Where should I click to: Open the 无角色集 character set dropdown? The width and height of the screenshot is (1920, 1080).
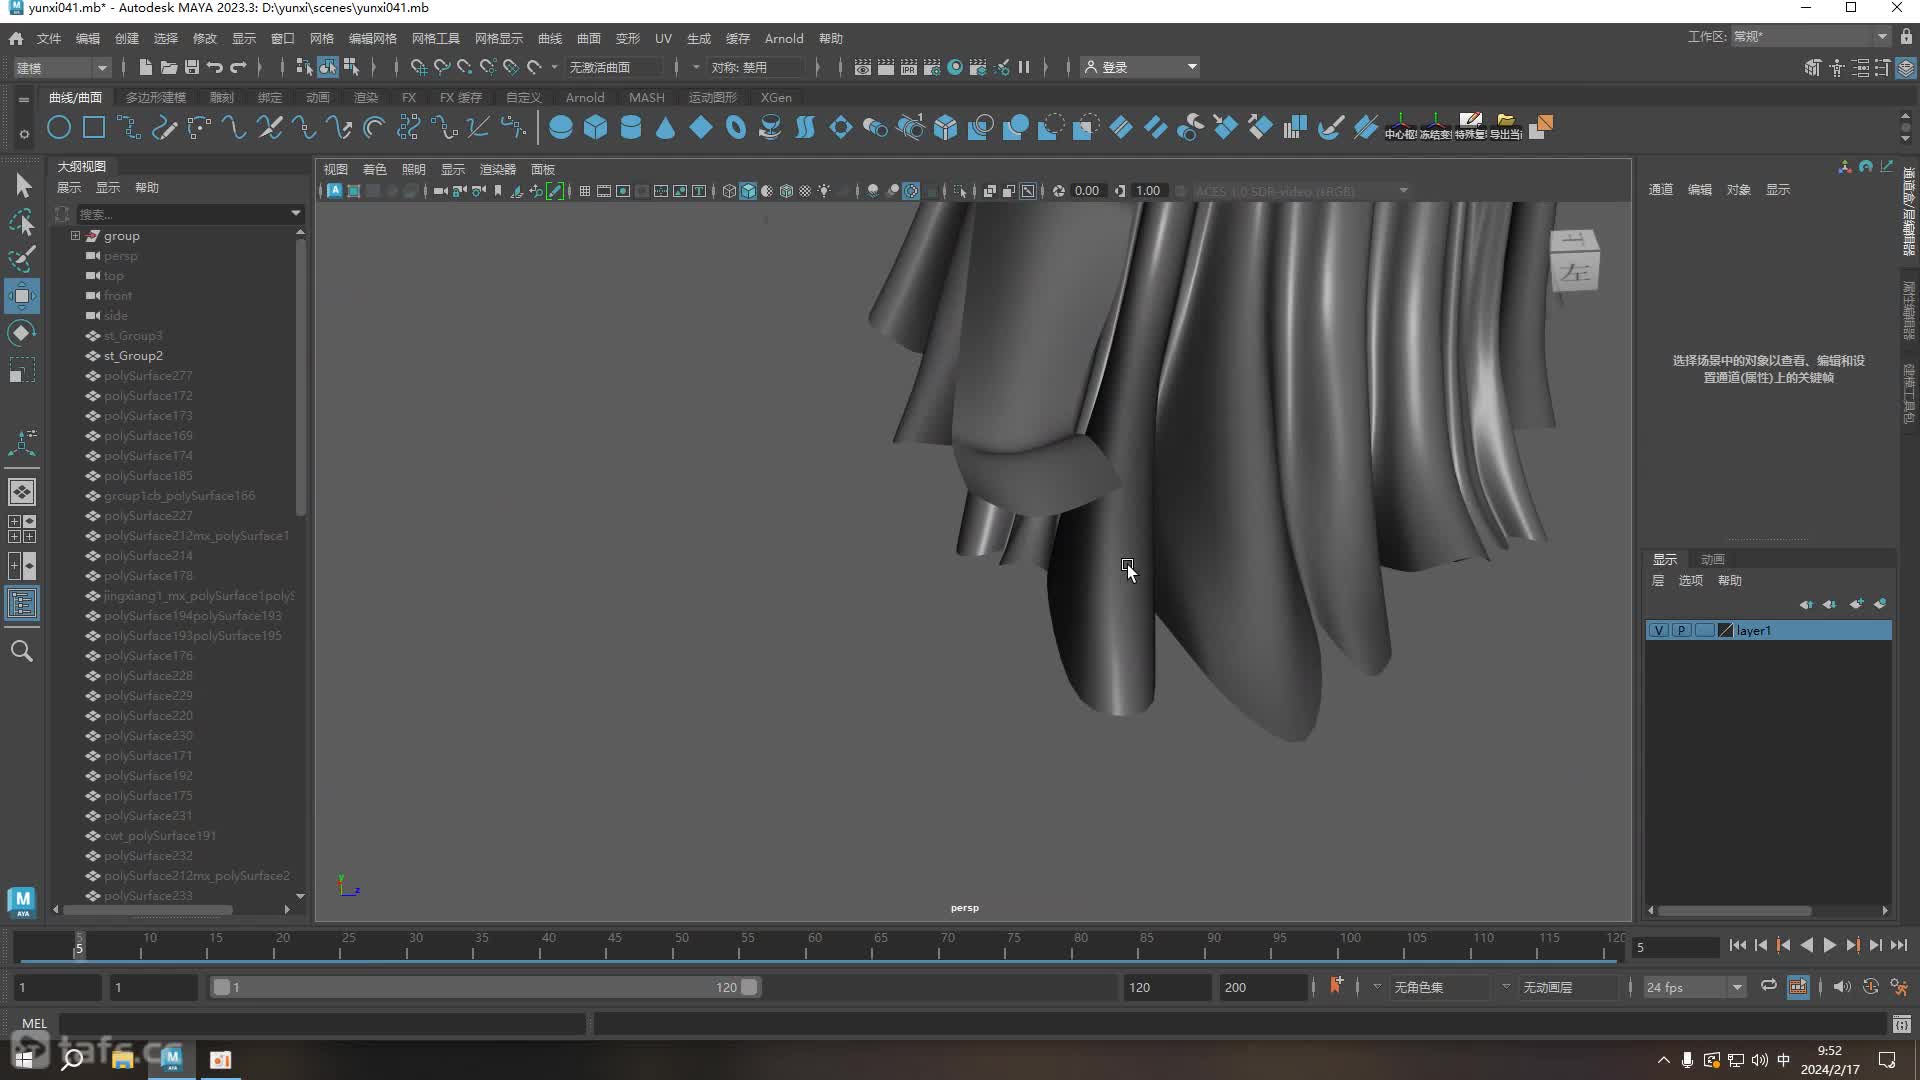tap(1441, 987)
